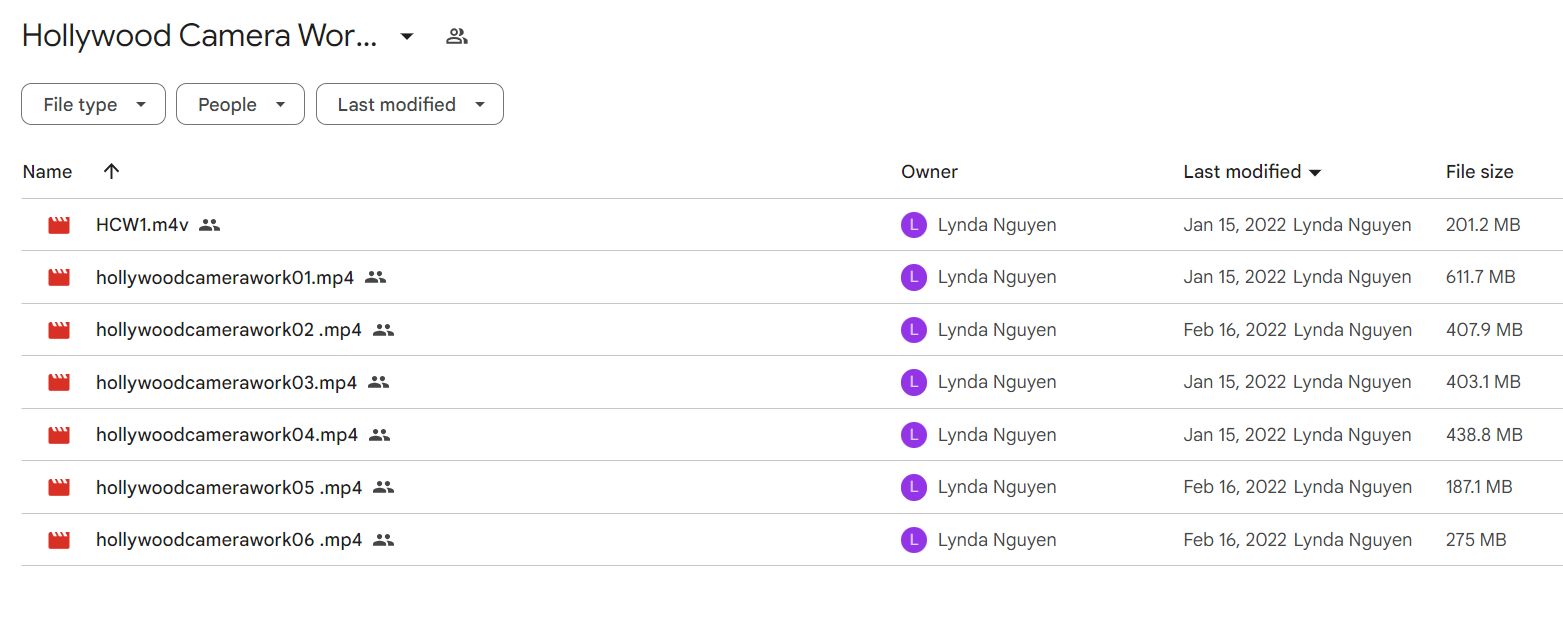Image resolution: width=1563 pixels, height=626 pixels.
Task: Click the video icon for HCW1.m4v
Action: [x=59, y=225]
